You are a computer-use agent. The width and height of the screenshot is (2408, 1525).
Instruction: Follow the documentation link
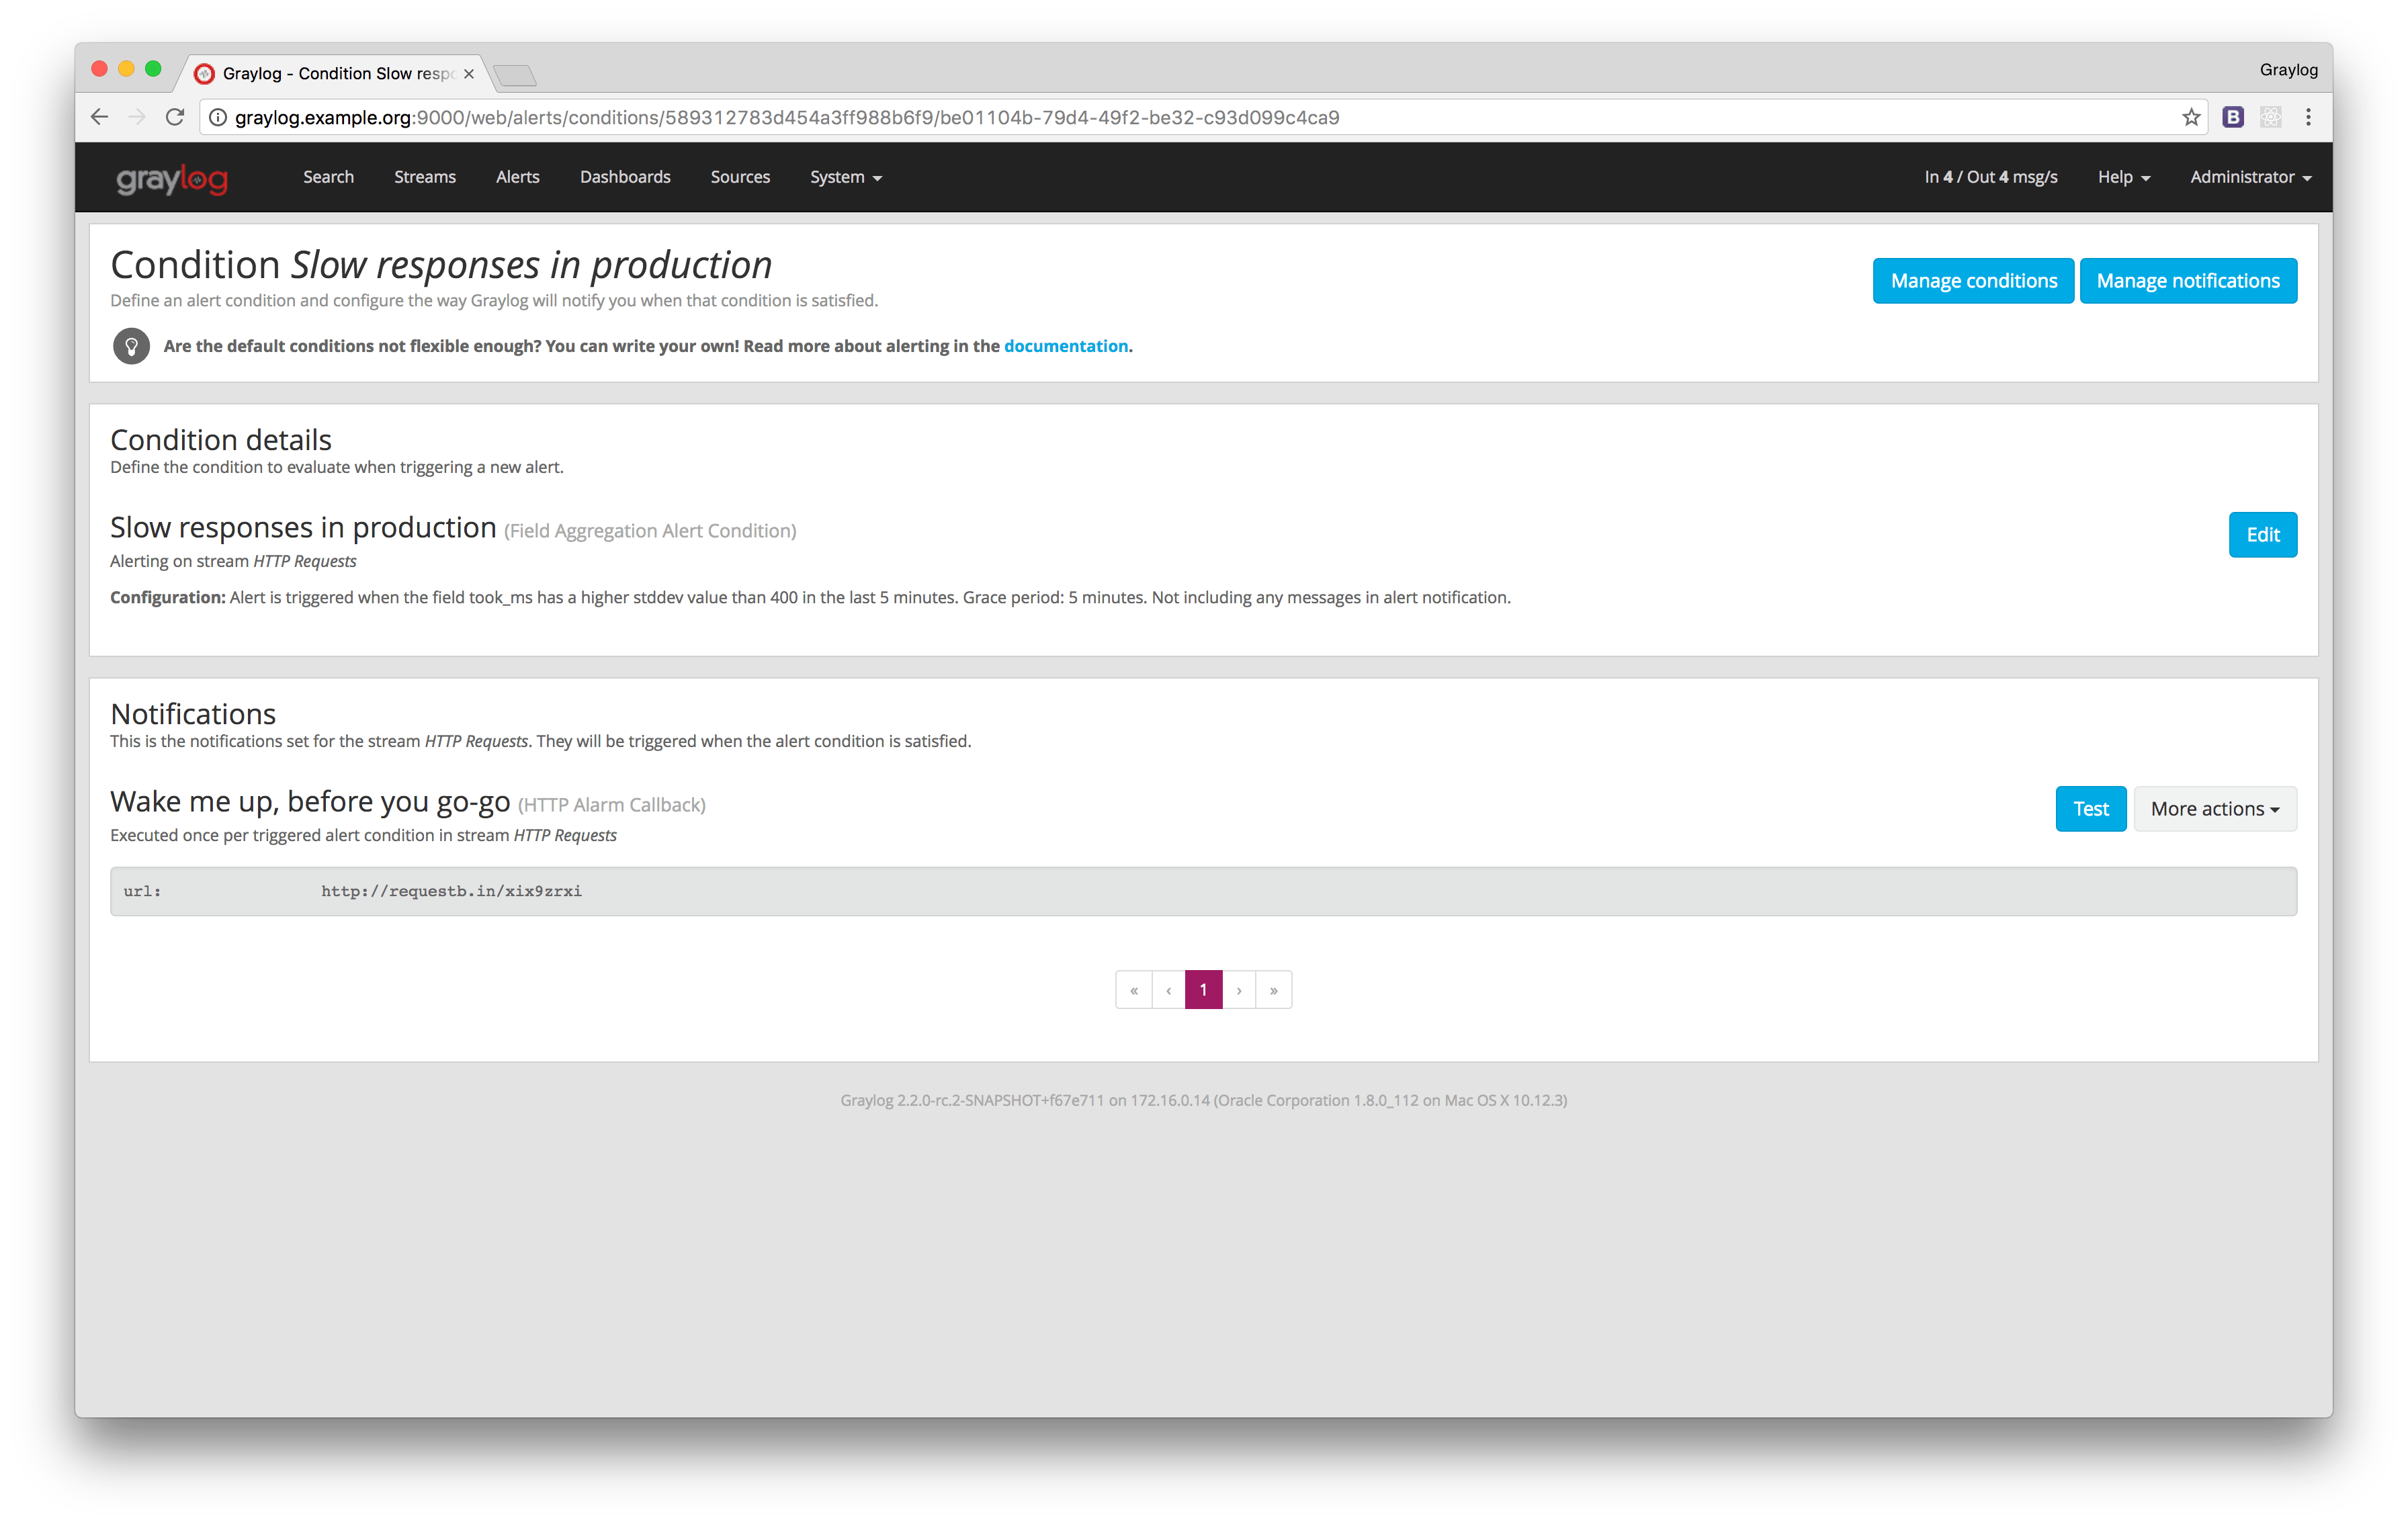(x=1066, y=346)
